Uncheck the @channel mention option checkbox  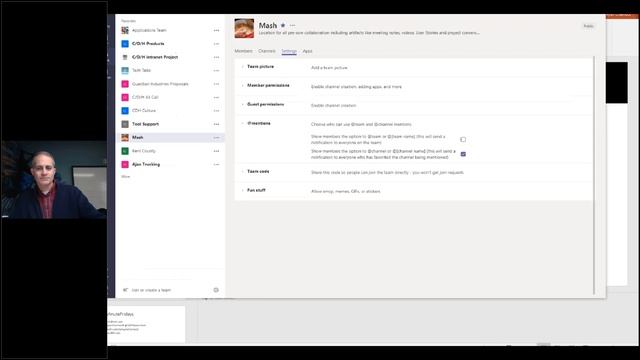coord(463,154)
